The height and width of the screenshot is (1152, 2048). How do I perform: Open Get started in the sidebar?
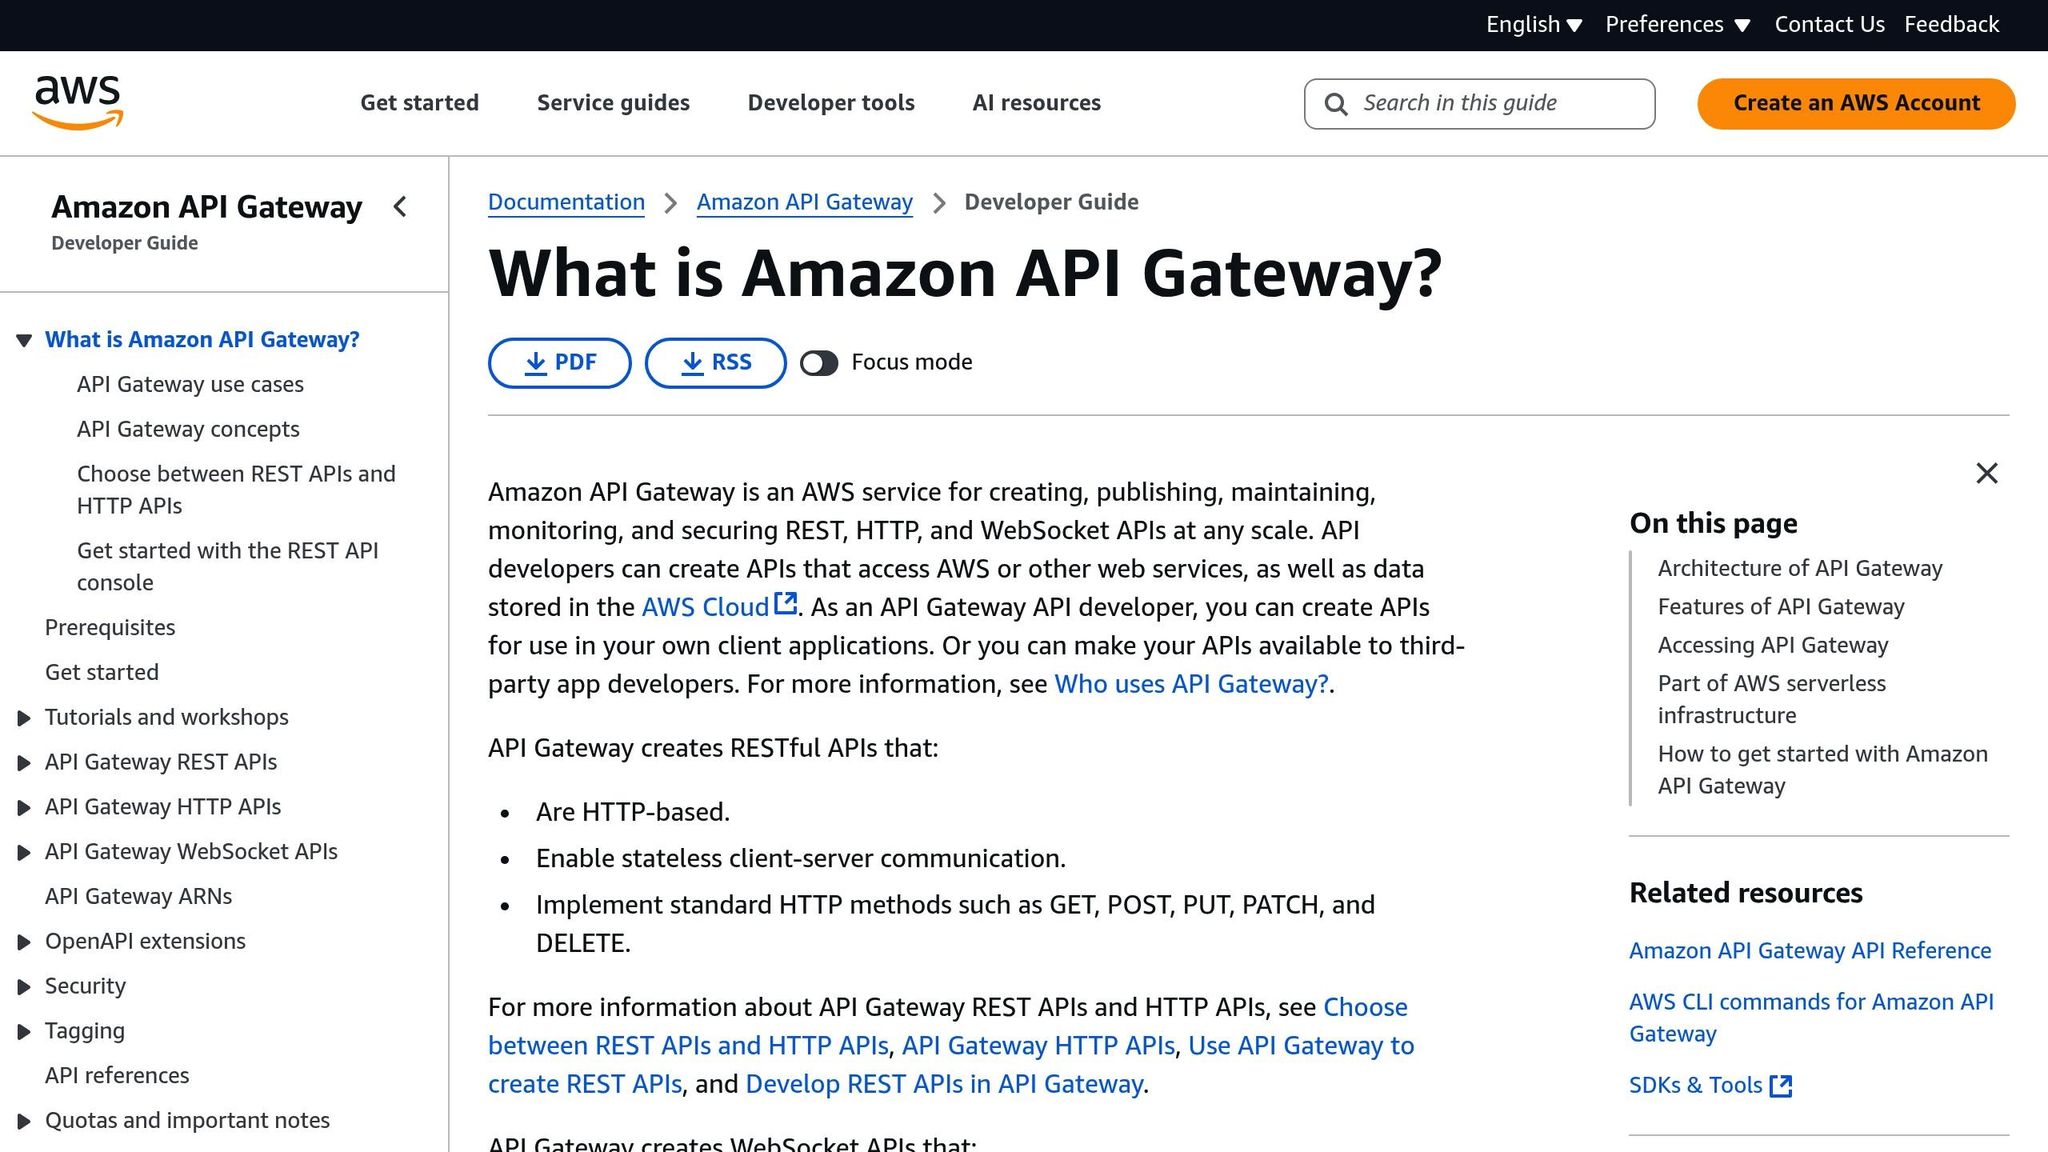pos(102,673)
